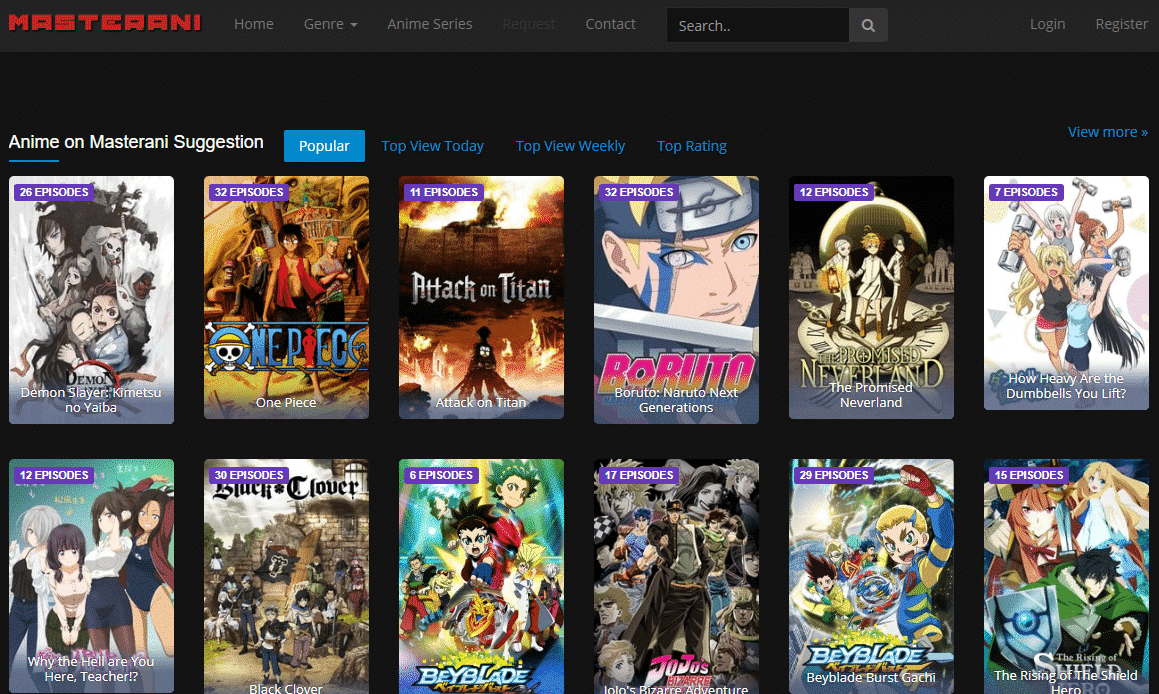Click the search magnifier icon button
This screenshot has width=1159, height=694.
pos(869,25)
